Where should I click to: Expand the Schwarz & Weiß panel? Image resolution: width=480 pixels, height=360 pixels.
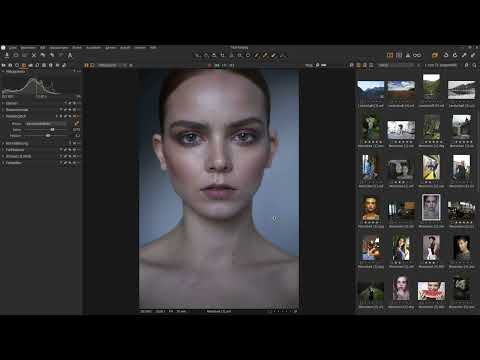click(3, 156)
